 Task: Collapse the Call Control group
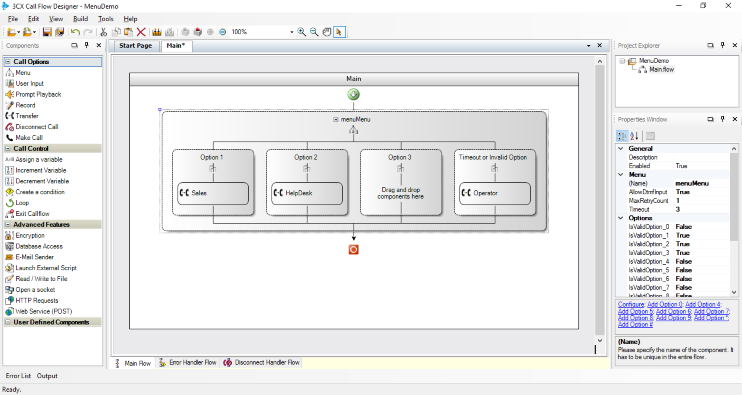[8, 149]
